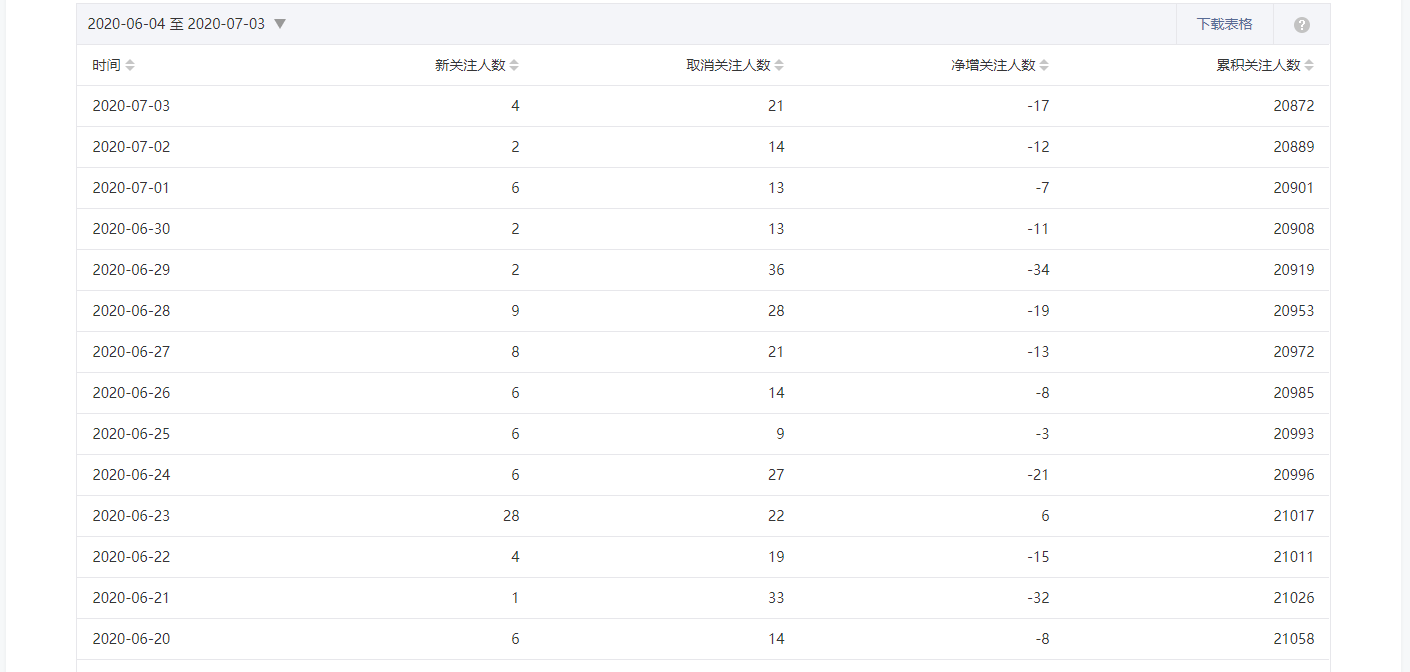Click cumulative followers value 20996
1410x672 pixels.
point(1294,475)
